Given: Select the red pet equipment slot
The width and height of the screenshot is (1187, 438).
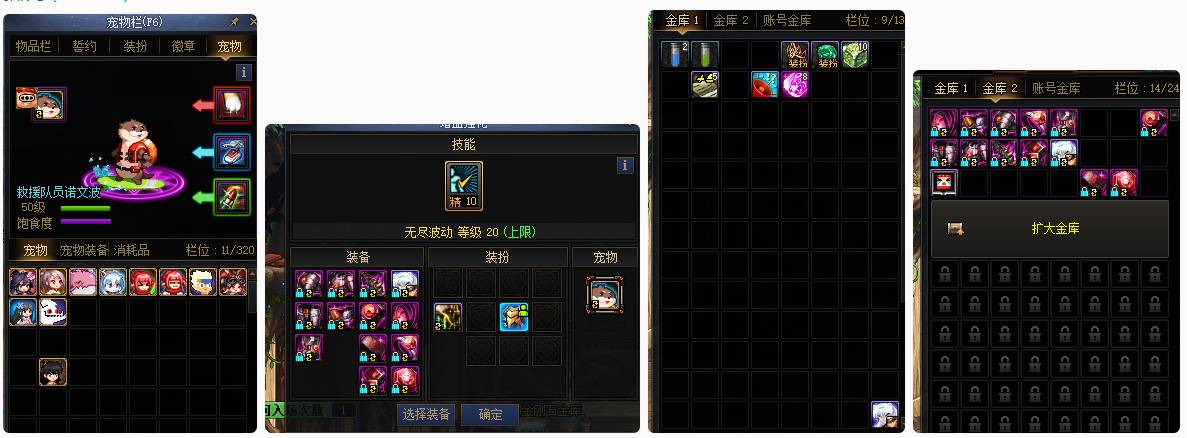Looking at the screenshot, I should (232, 105).
